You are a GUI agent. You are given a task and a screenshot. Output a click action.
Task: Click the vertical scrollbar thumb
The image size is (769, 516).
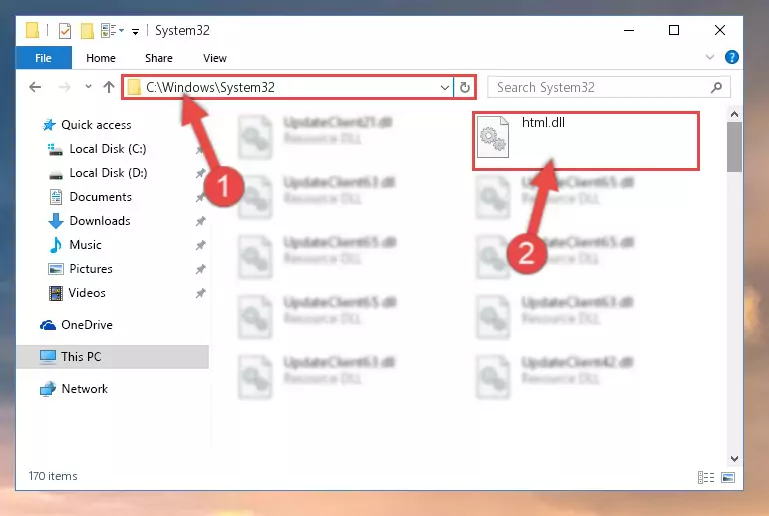(734, 147)
